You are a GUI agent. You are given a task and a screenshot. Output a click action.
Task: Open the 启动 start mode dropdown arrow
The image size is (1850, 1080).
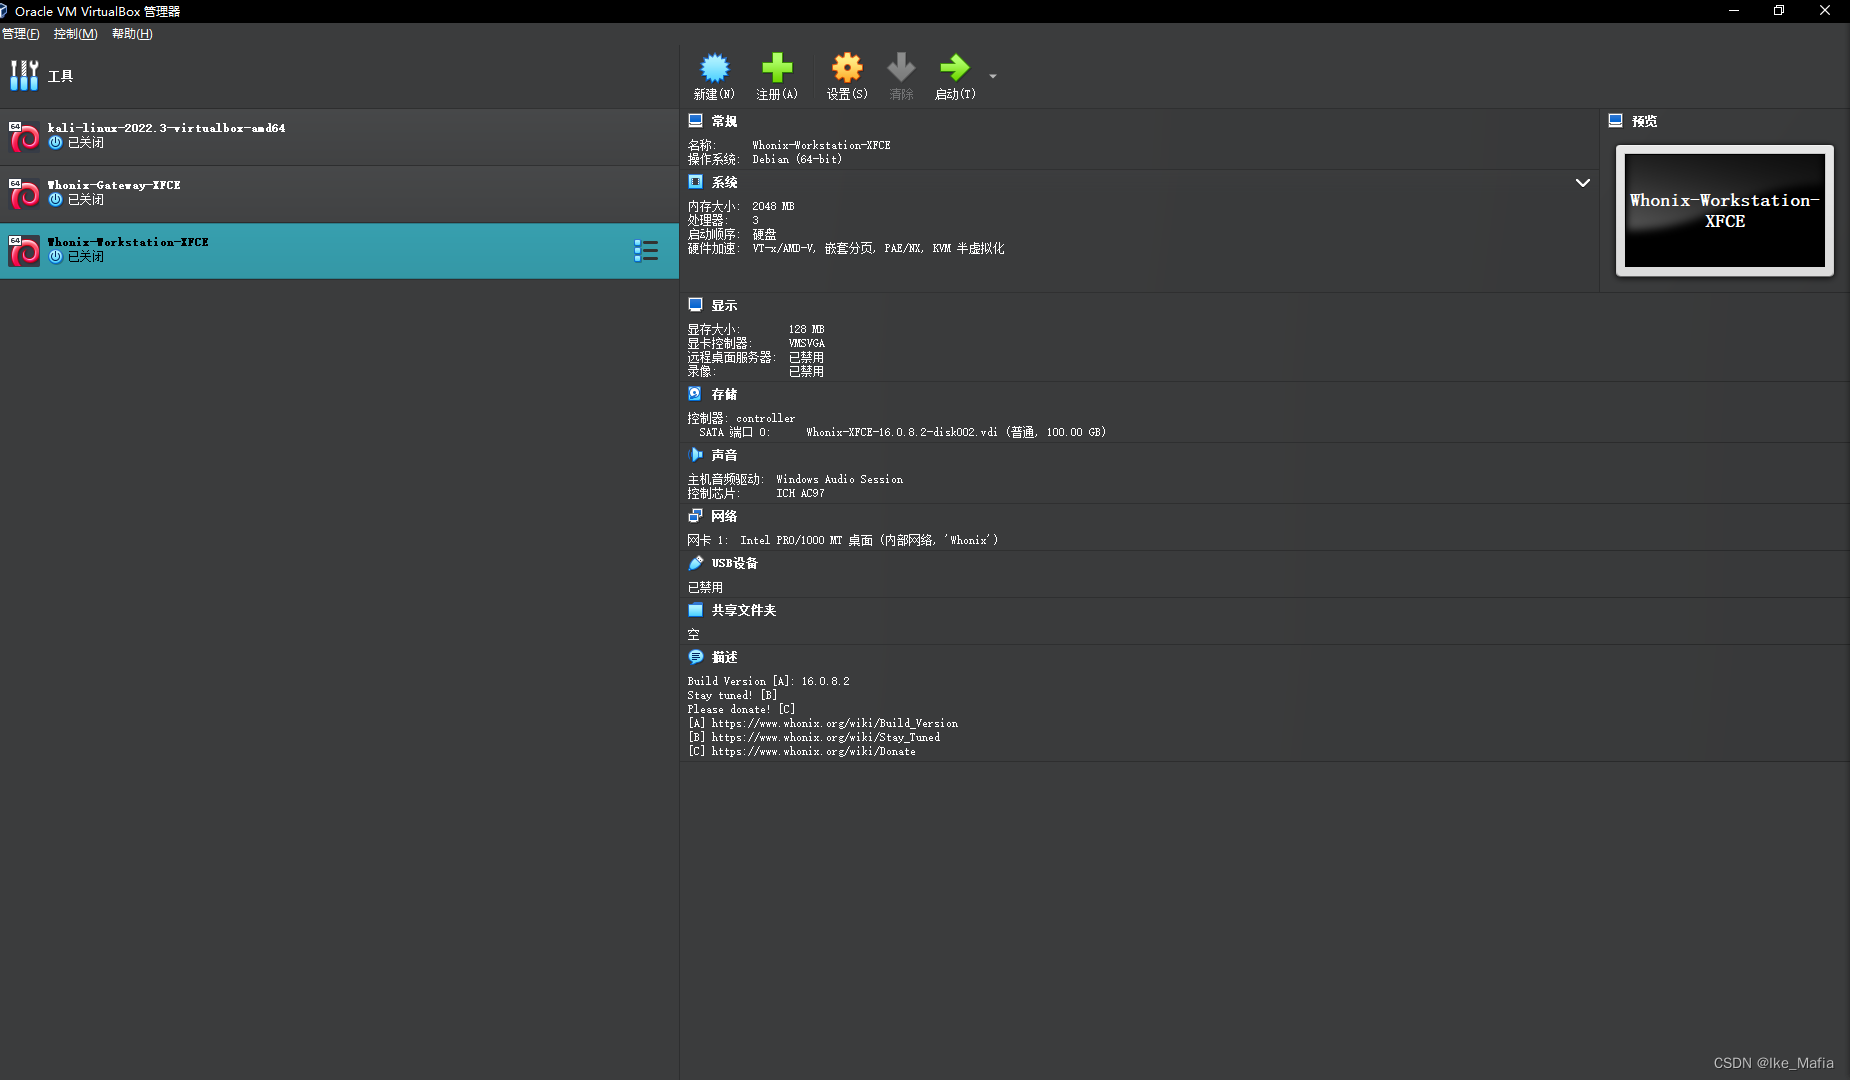(992, 76)
